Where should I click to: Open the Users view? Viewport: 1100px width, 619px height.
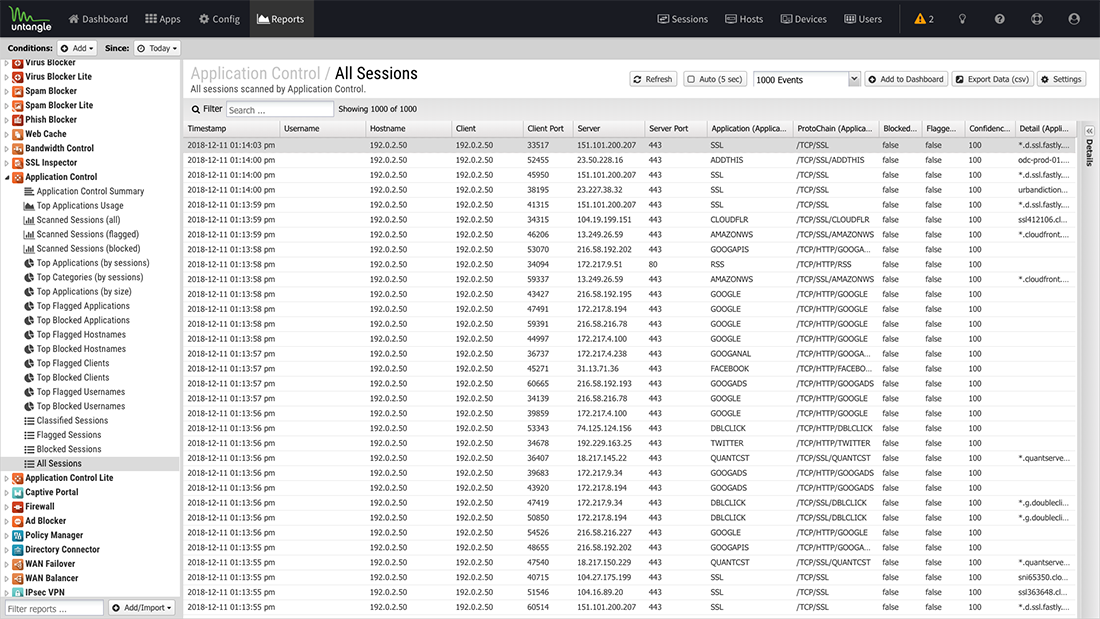tap(863, 19)
